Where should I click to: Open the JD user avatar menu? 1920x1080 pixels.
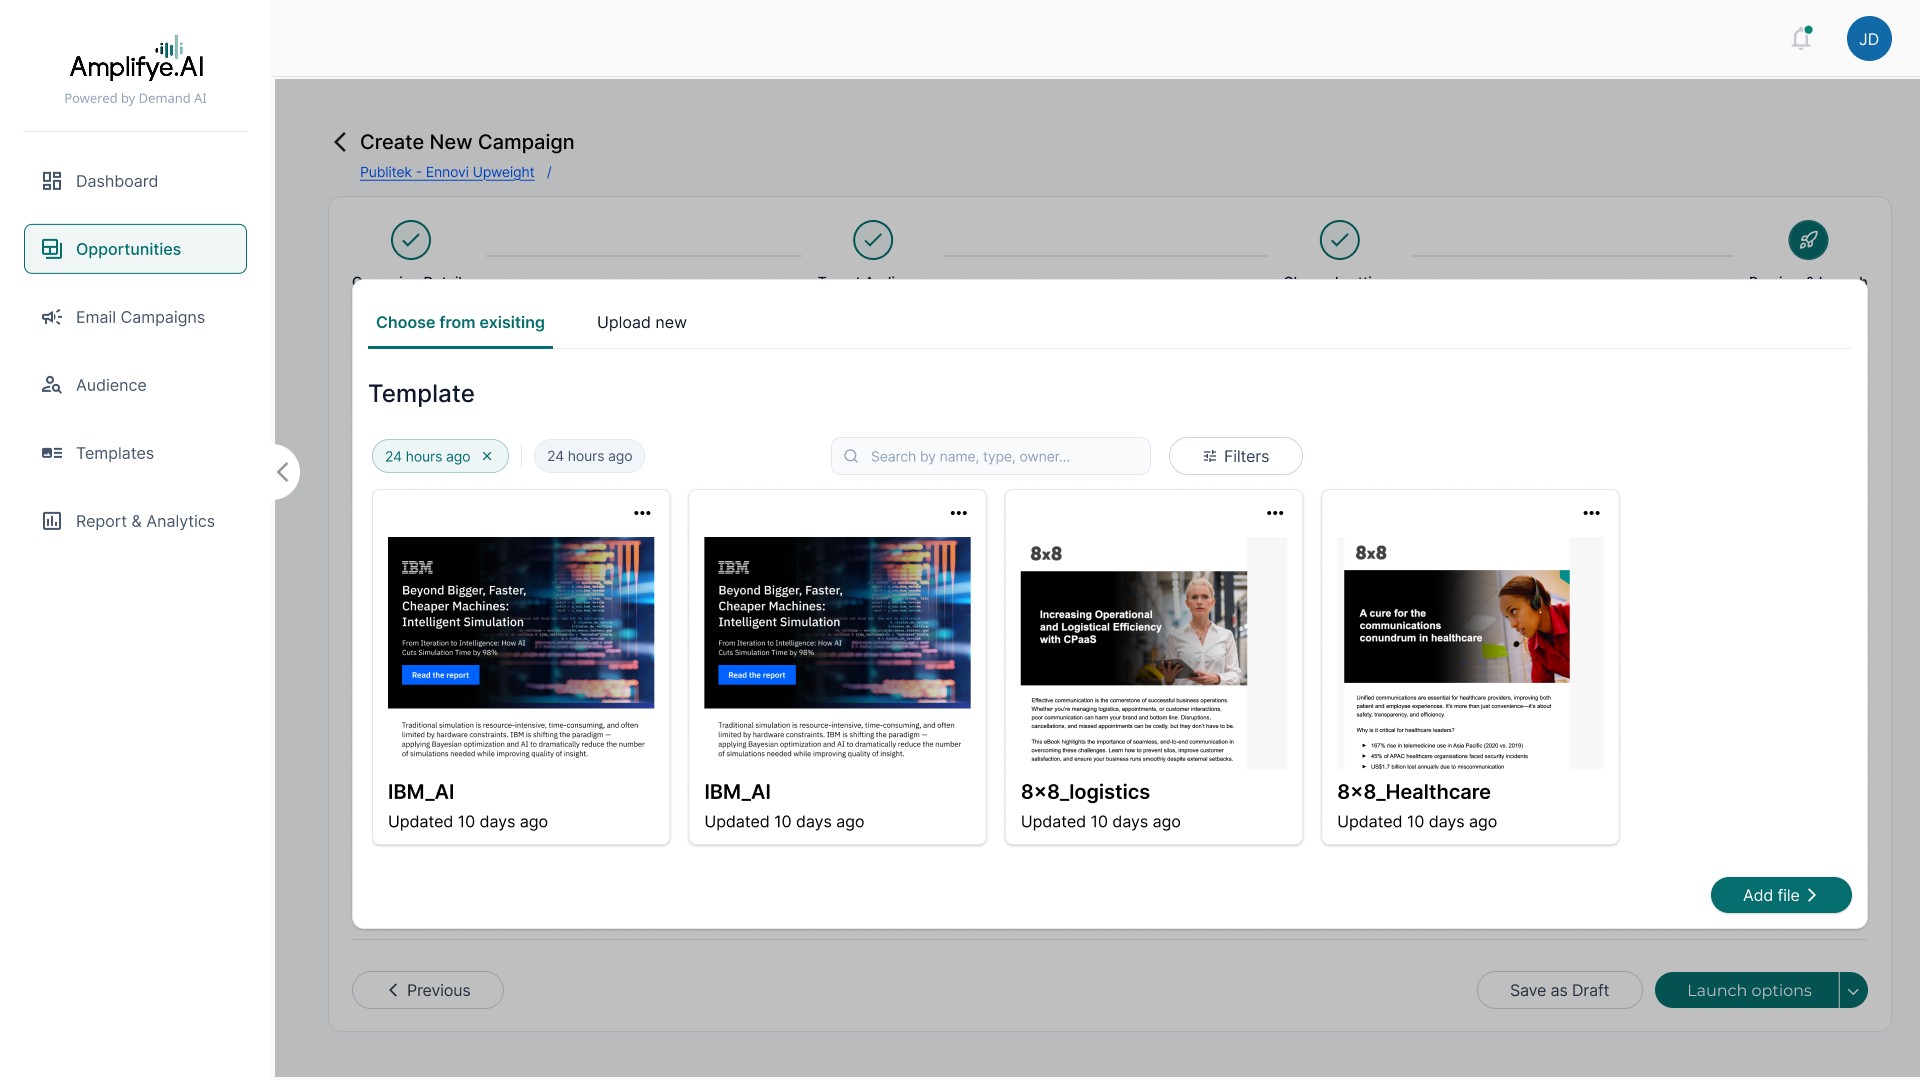point(1868,39)
